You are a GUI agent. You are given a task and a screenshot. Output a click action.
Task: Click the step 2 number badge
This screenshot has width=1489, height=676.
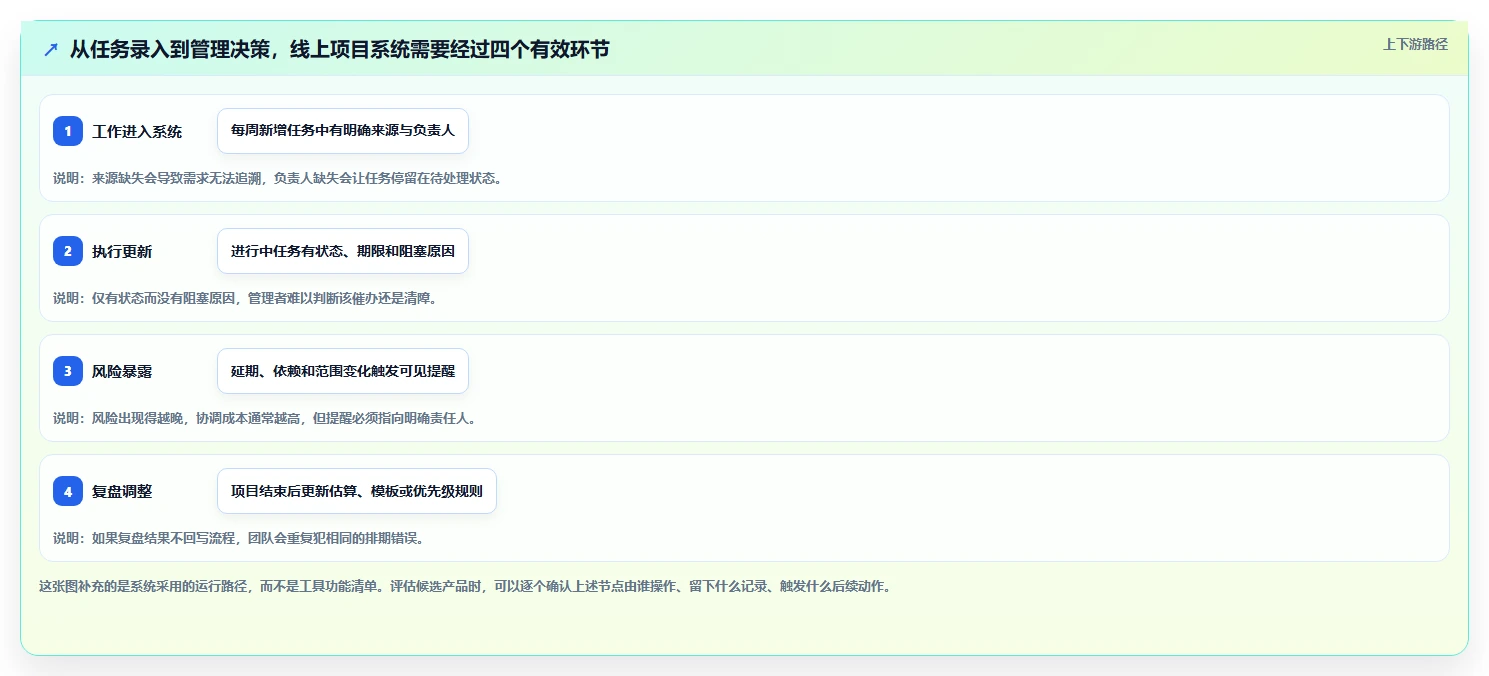(68, 251)
